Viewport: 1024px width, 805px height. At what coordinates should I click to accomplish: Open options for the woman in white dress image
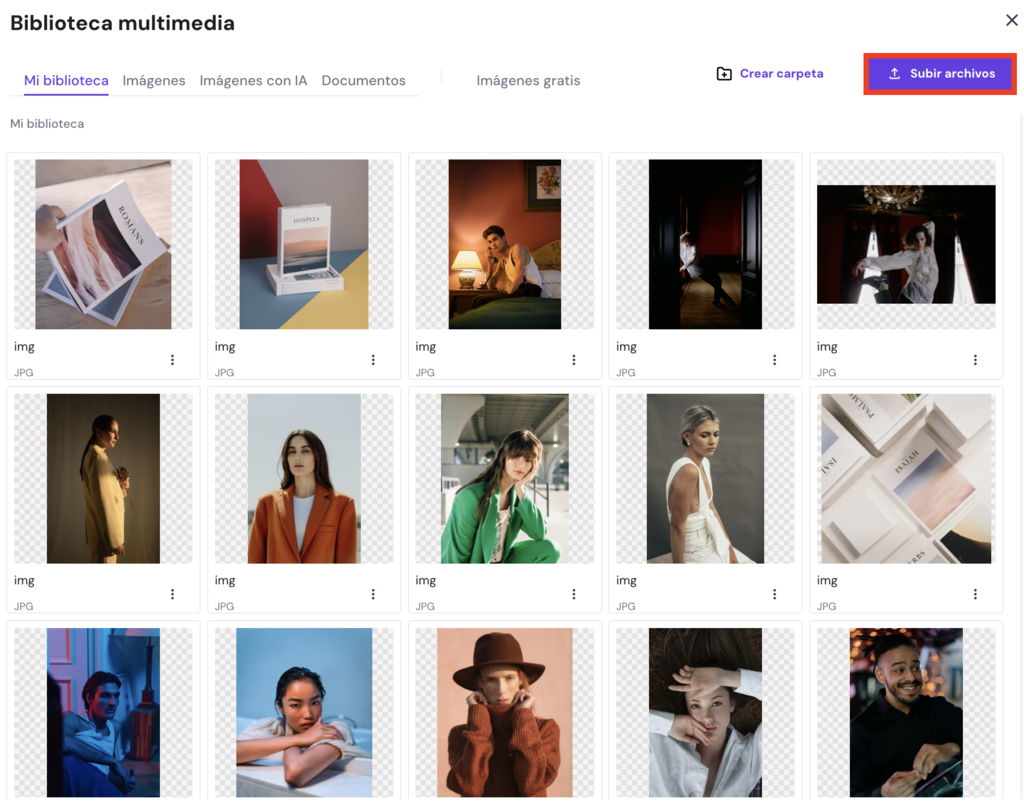tap(774, 593)
